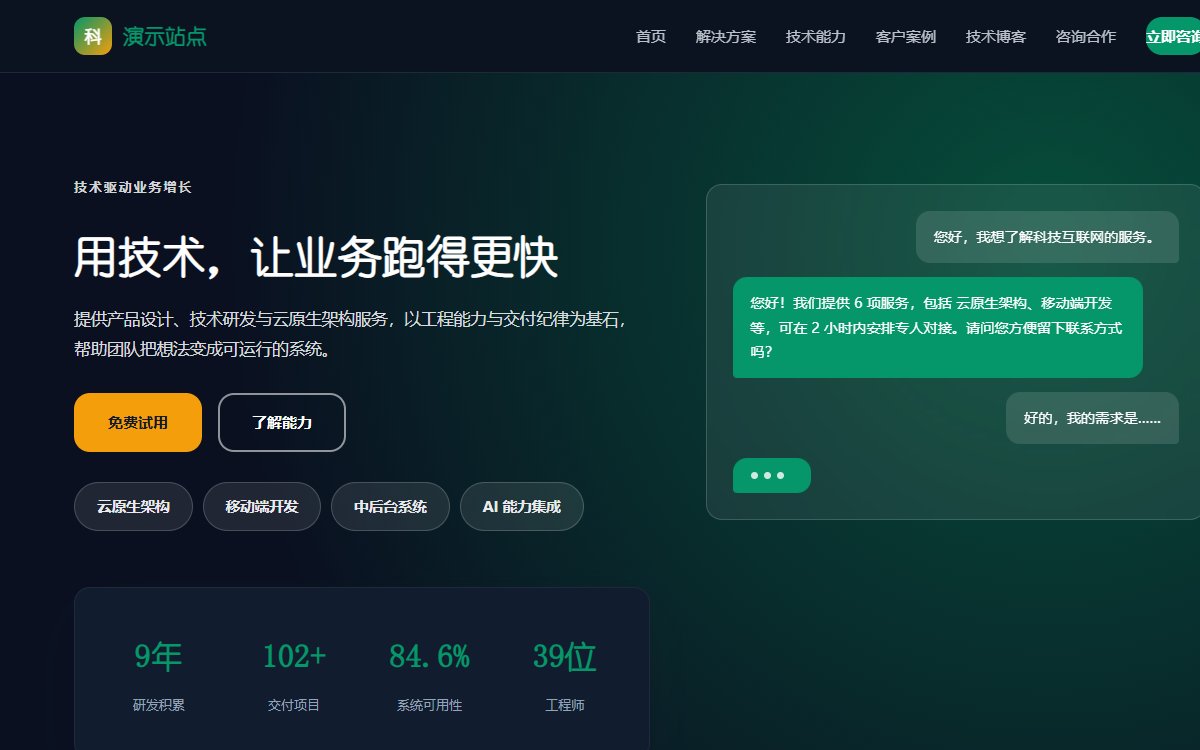Image resolution: width=1200 pixels, height=750 pixels.
Task: Open the 解决方案 nav item
Action: click(726, 37)
